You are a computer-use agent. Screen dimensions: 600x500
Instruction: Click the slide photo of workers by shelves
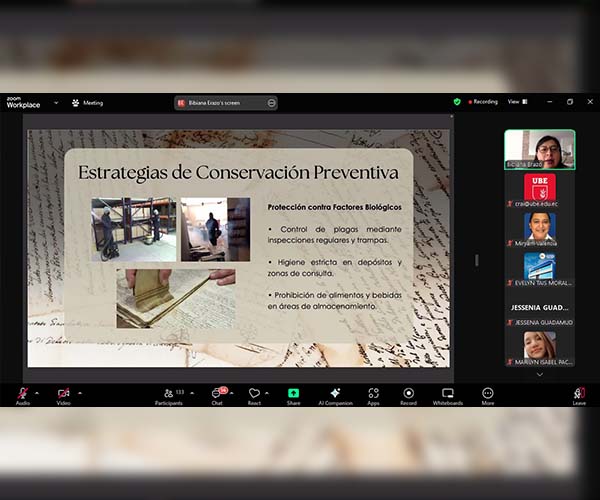134,230
